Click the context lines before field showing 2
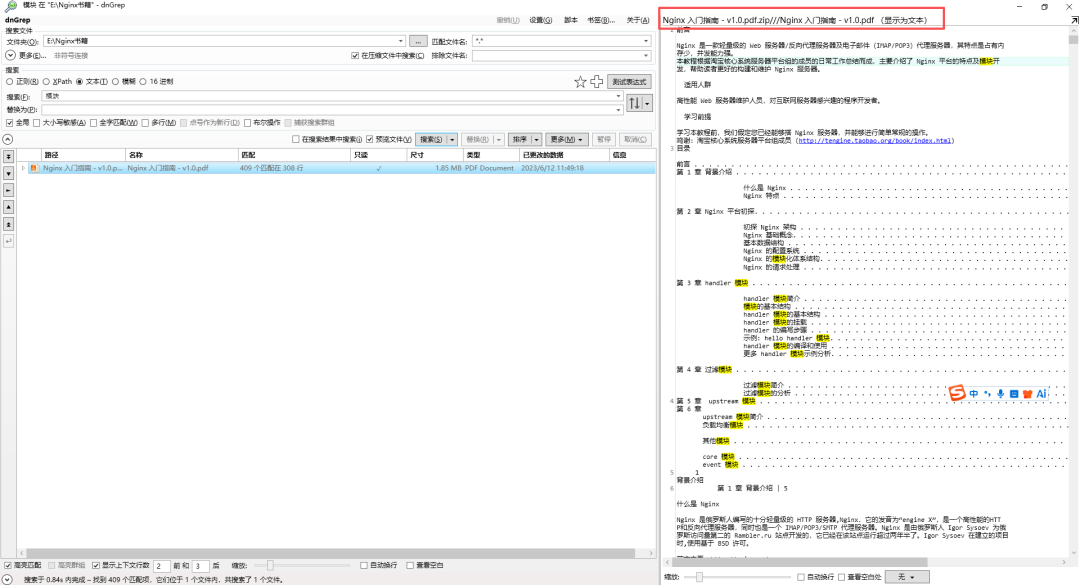1080x585 pixels. pyautogui.click(x=161, y=566)
